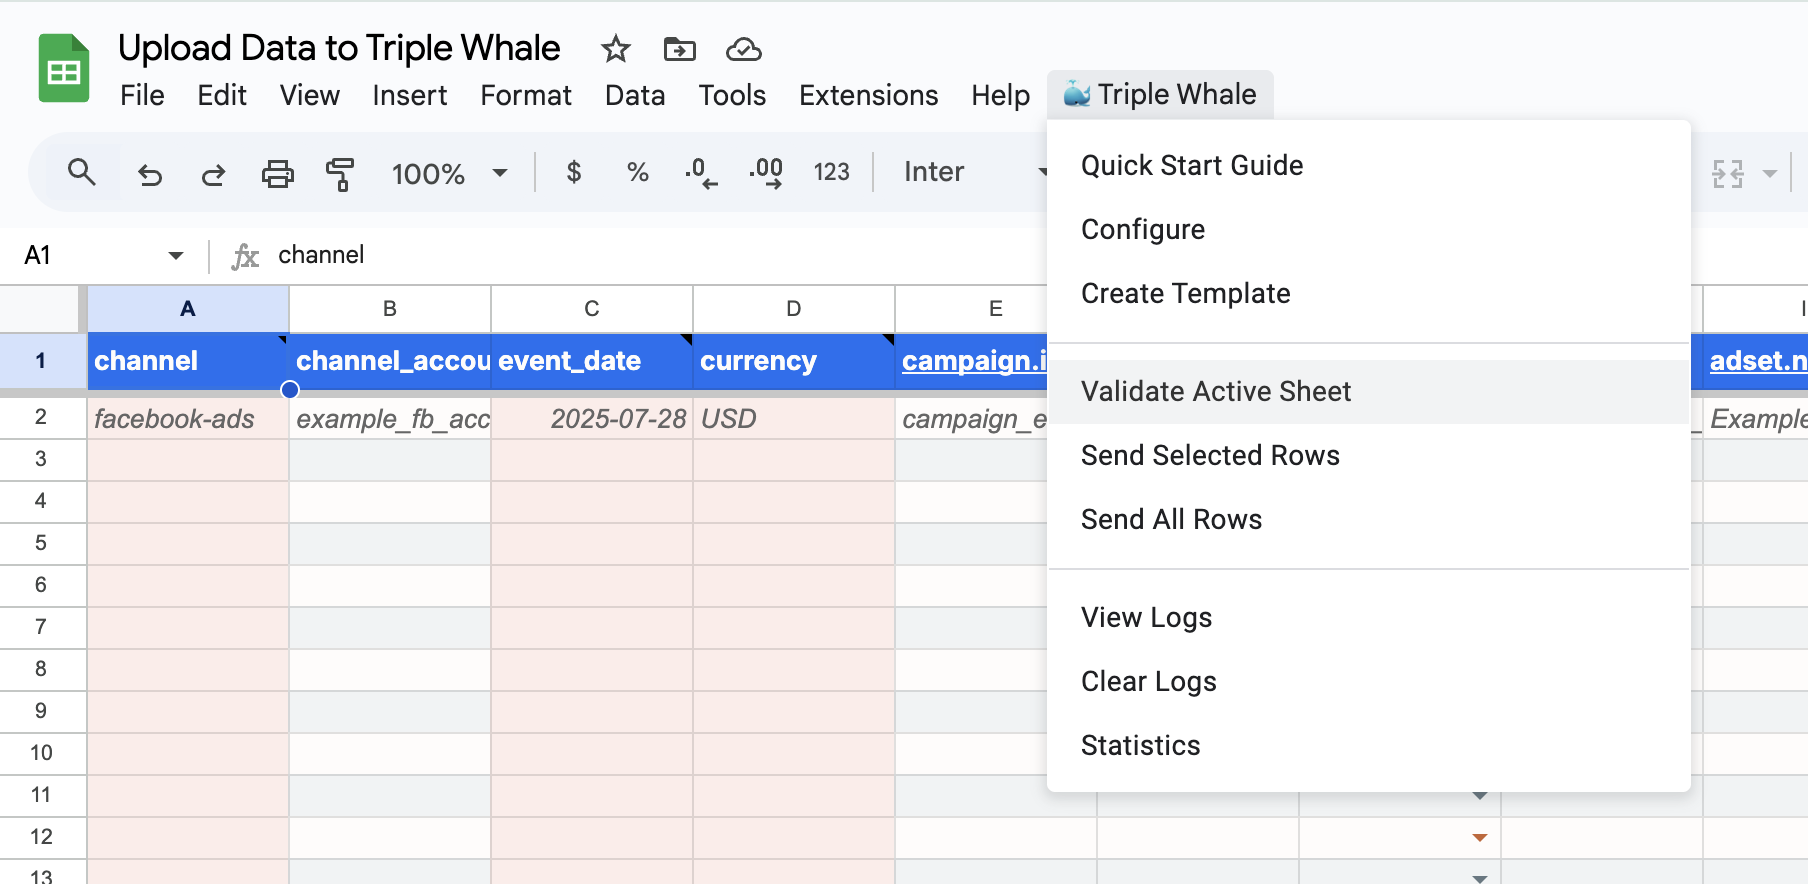
Task: Open the 100% zoom dropdown
Action: (x=449, y=173)
